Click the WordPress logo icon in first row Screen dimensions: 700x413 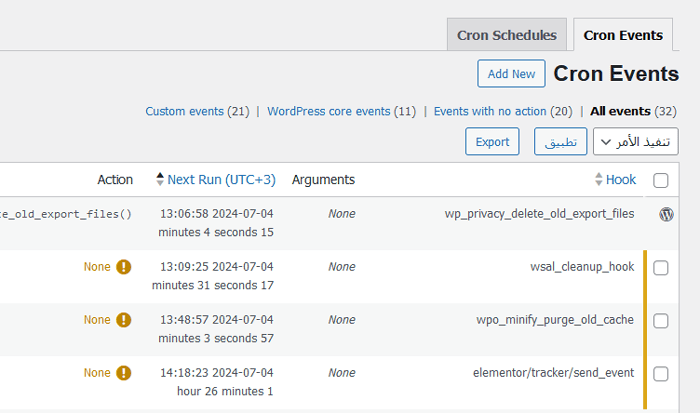coord(666,214)
